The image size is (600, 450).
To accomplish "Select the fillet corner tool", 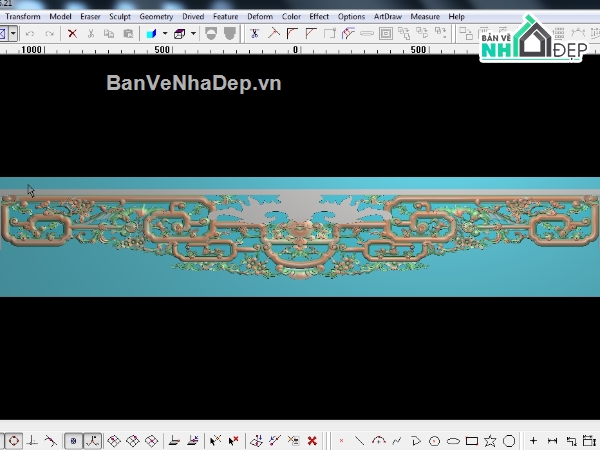I will (292, 34).
